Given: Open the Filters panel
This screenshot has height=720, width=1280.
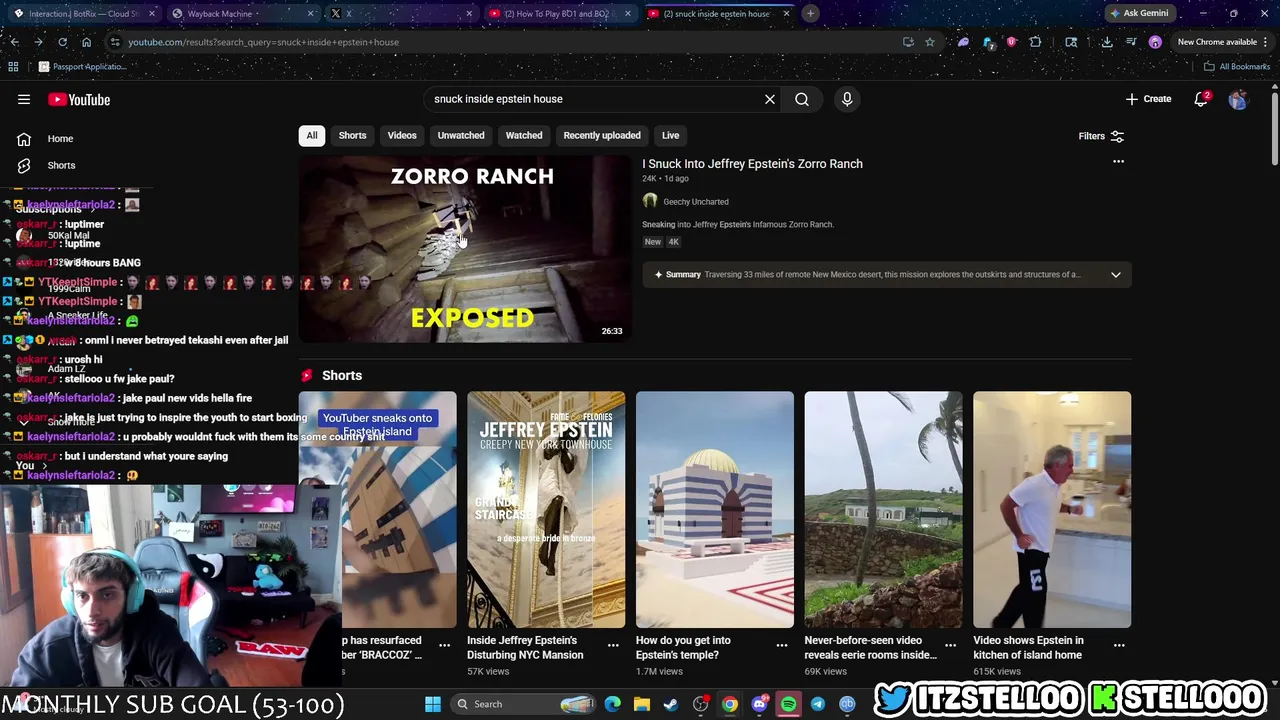Looking at the screenshot, I should [x=1101, y=136].
